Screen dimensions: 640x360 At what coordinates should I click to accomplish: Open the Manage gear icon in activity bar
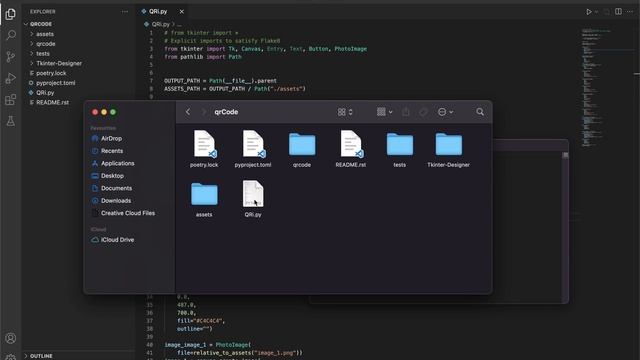pos(11,357)
